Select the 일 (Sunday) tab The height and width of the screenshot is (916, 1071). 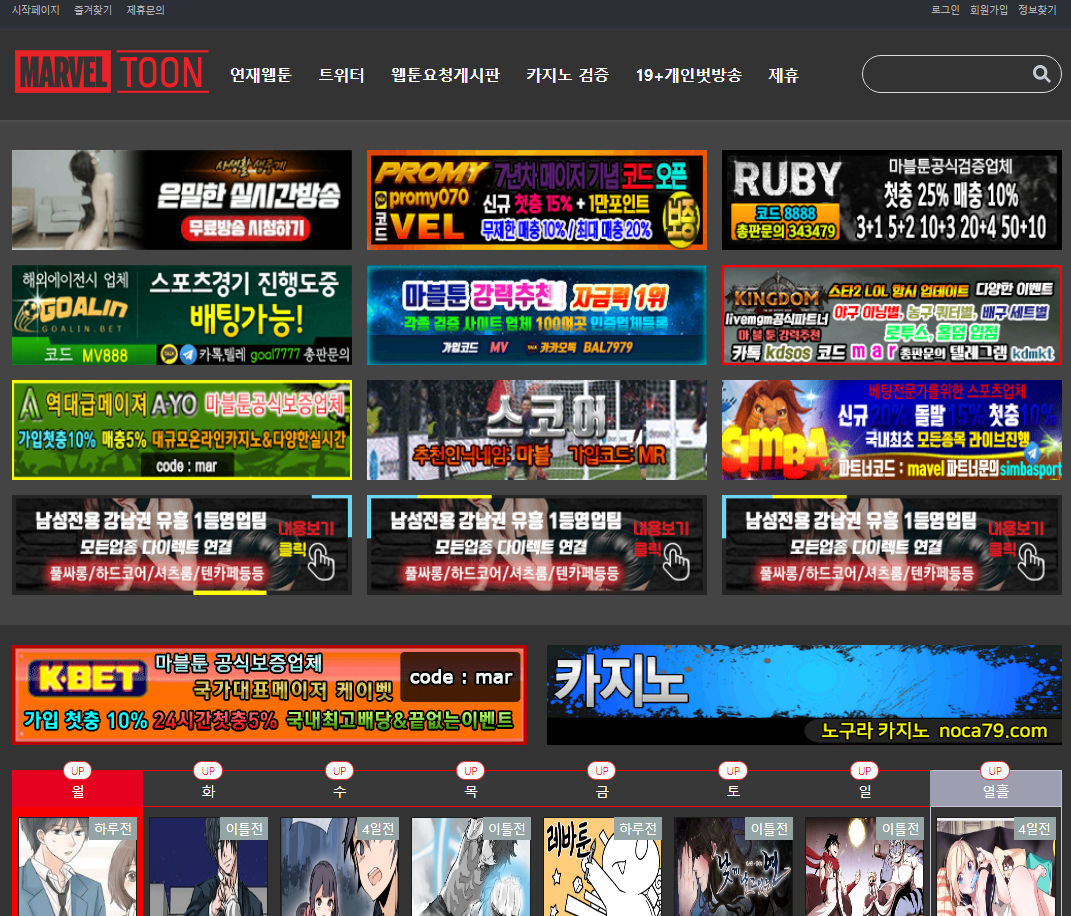pos(864,790)
